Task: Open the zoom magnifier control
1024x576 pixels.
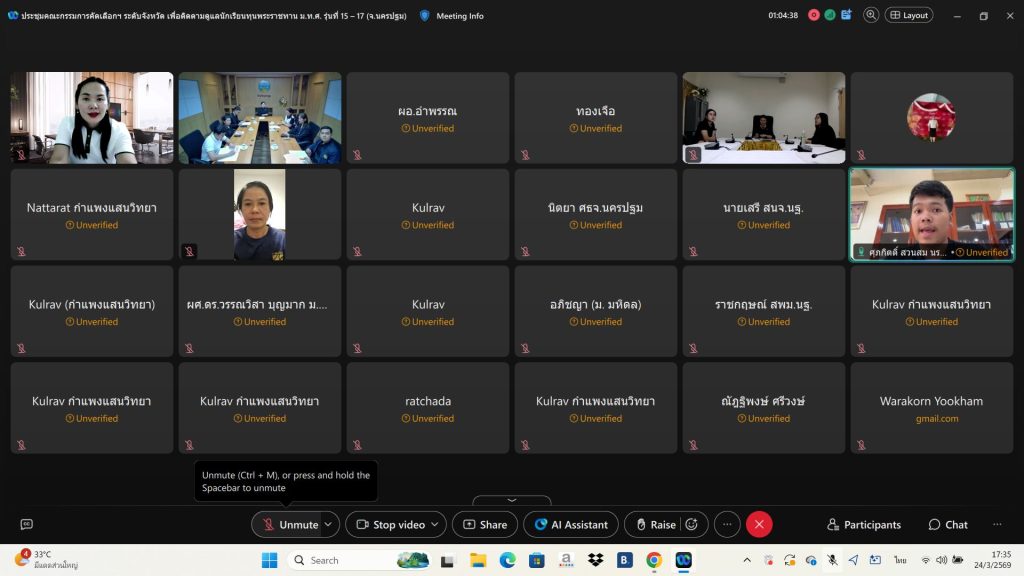Action: pos(871,15)
